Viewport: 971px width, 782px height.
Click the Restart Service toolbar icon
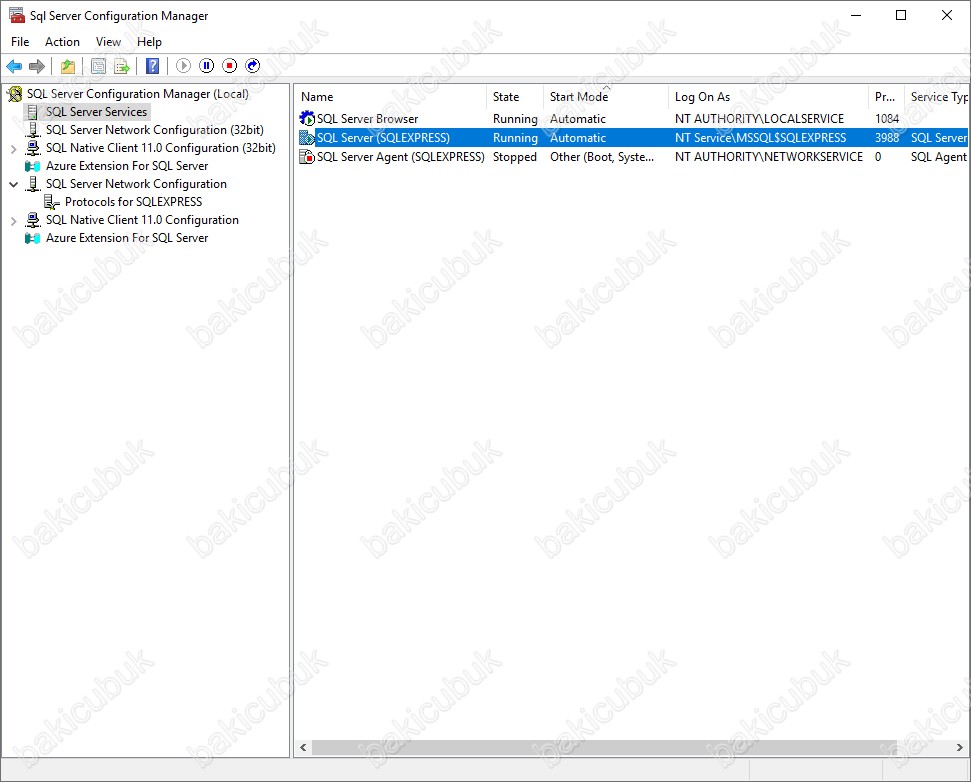pyautogui.click(x=253, y=66)
